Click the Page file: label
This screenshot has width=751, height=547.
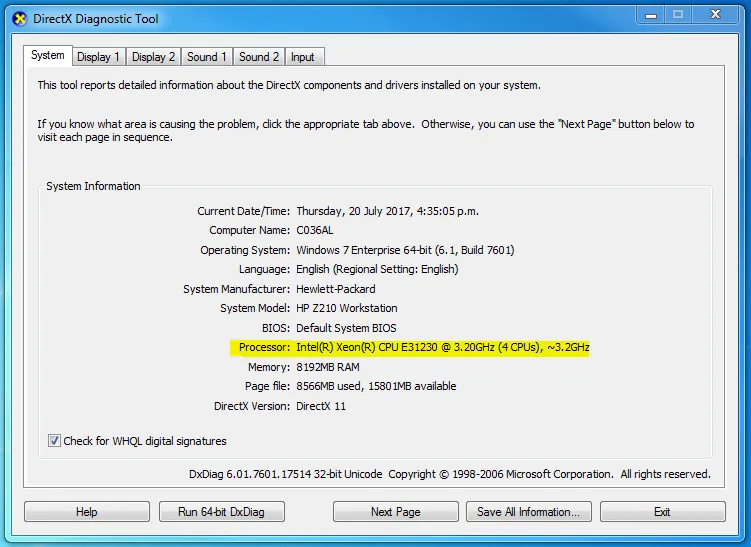[267, 387]
